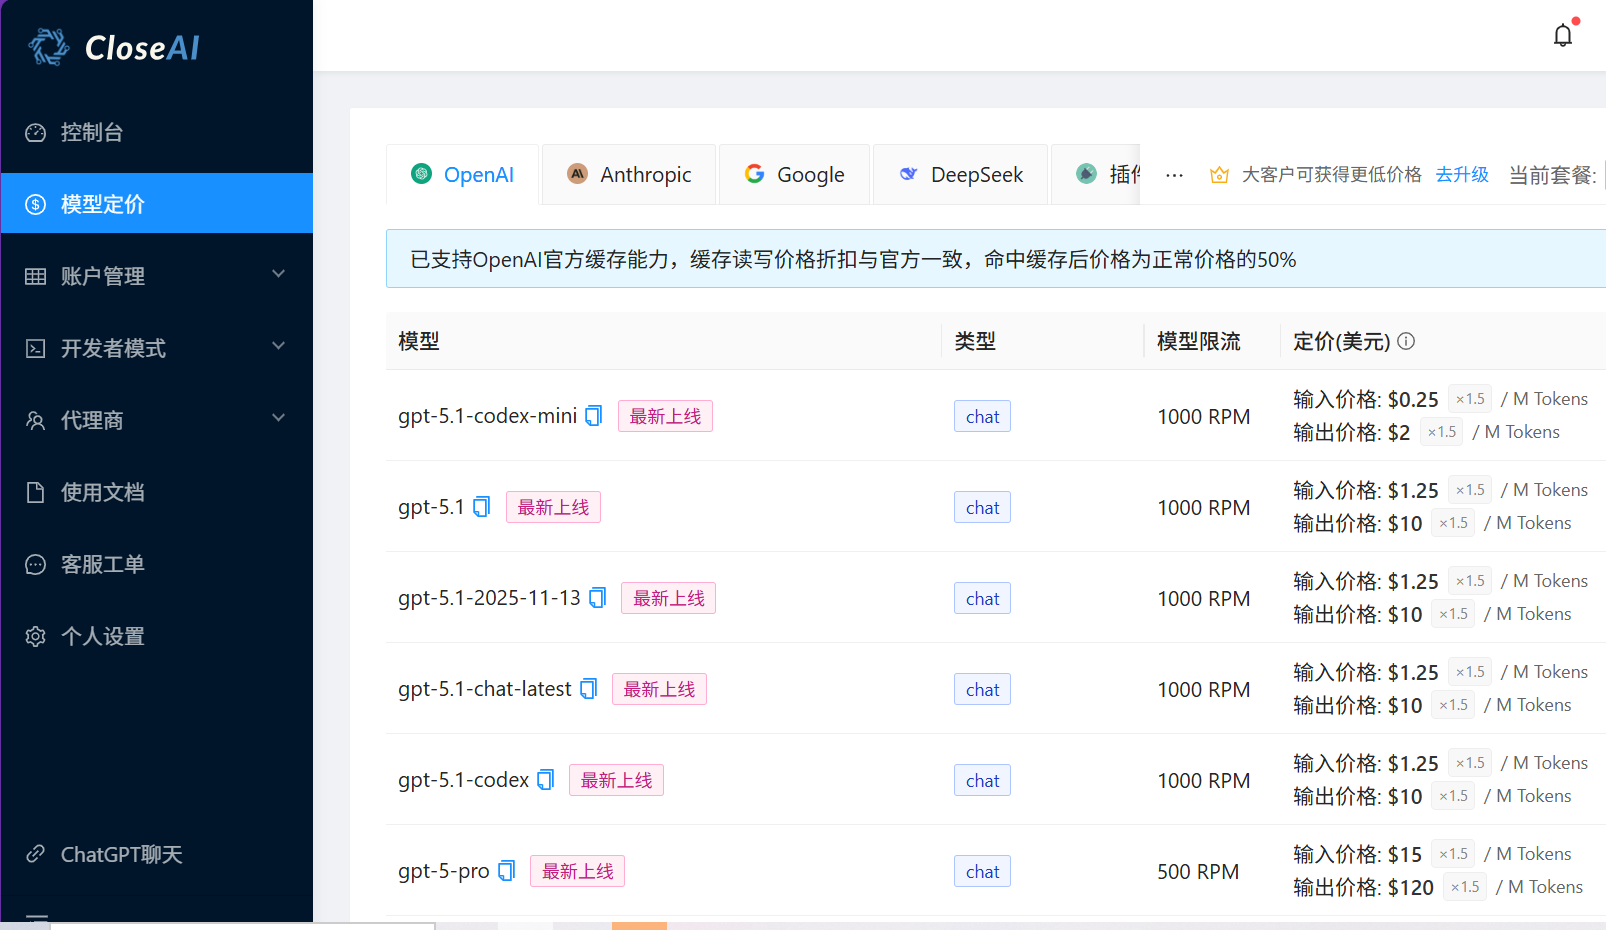
Task: Expand the 开发者模式 submenu arrow
Action: (x=279, y=346)
